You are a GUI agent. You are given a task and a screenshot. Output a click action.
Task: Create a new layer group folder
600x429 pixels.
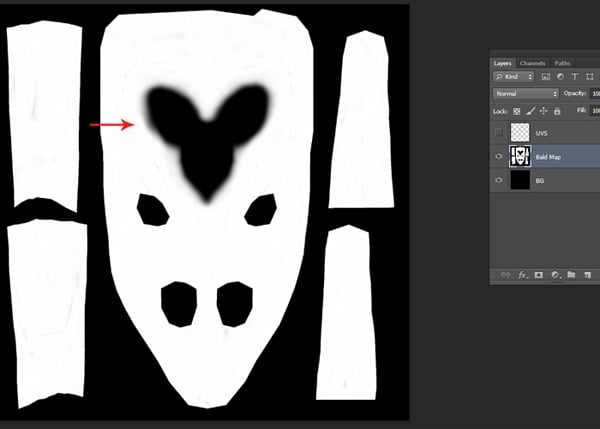point(571,275)
